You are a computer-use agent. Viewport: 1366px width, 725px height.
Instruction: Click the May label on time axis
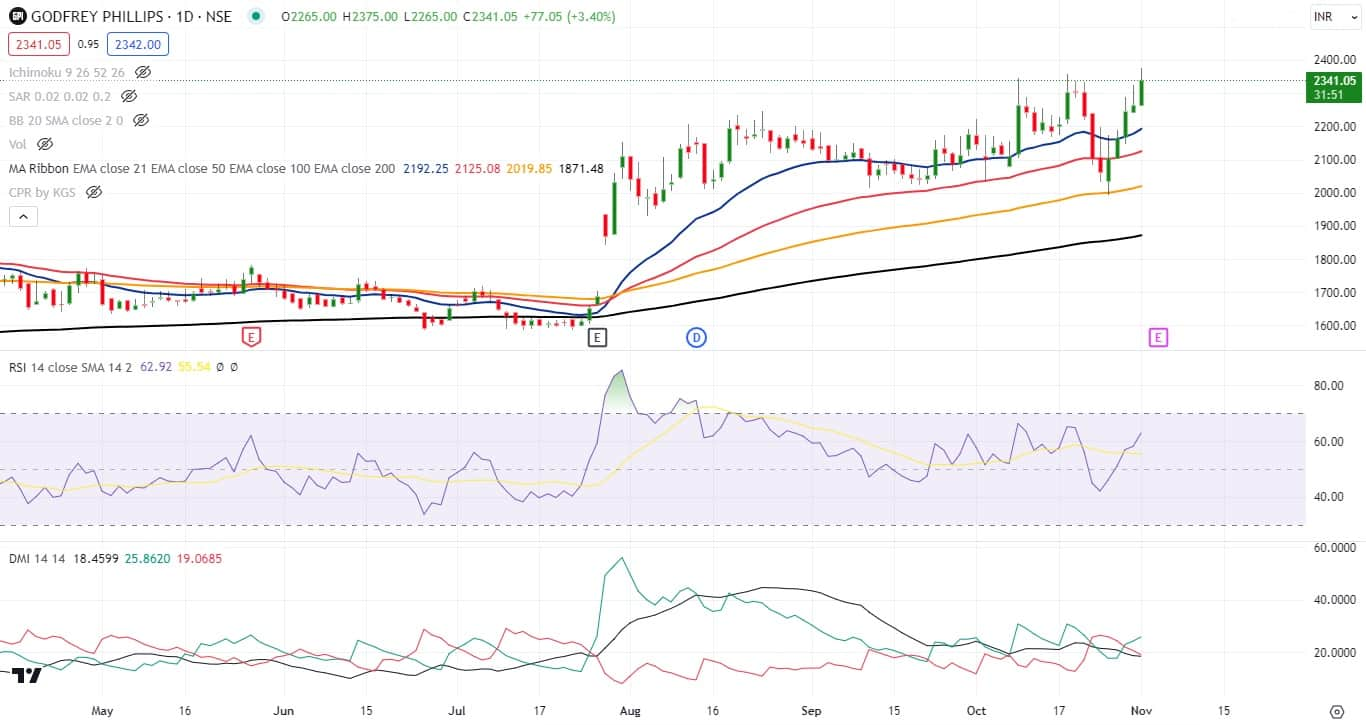(x=101, y=711)
